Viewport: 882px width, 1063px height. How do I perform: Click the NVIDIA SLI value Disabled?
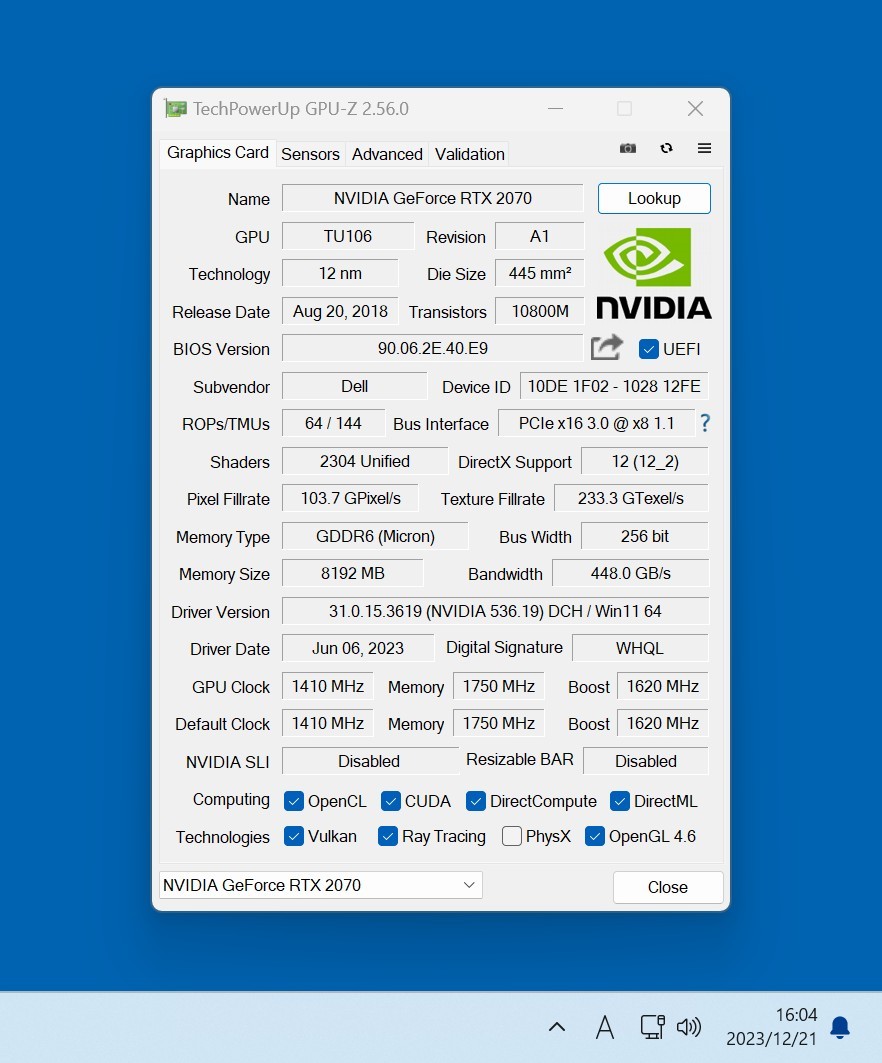click(369, 761)
